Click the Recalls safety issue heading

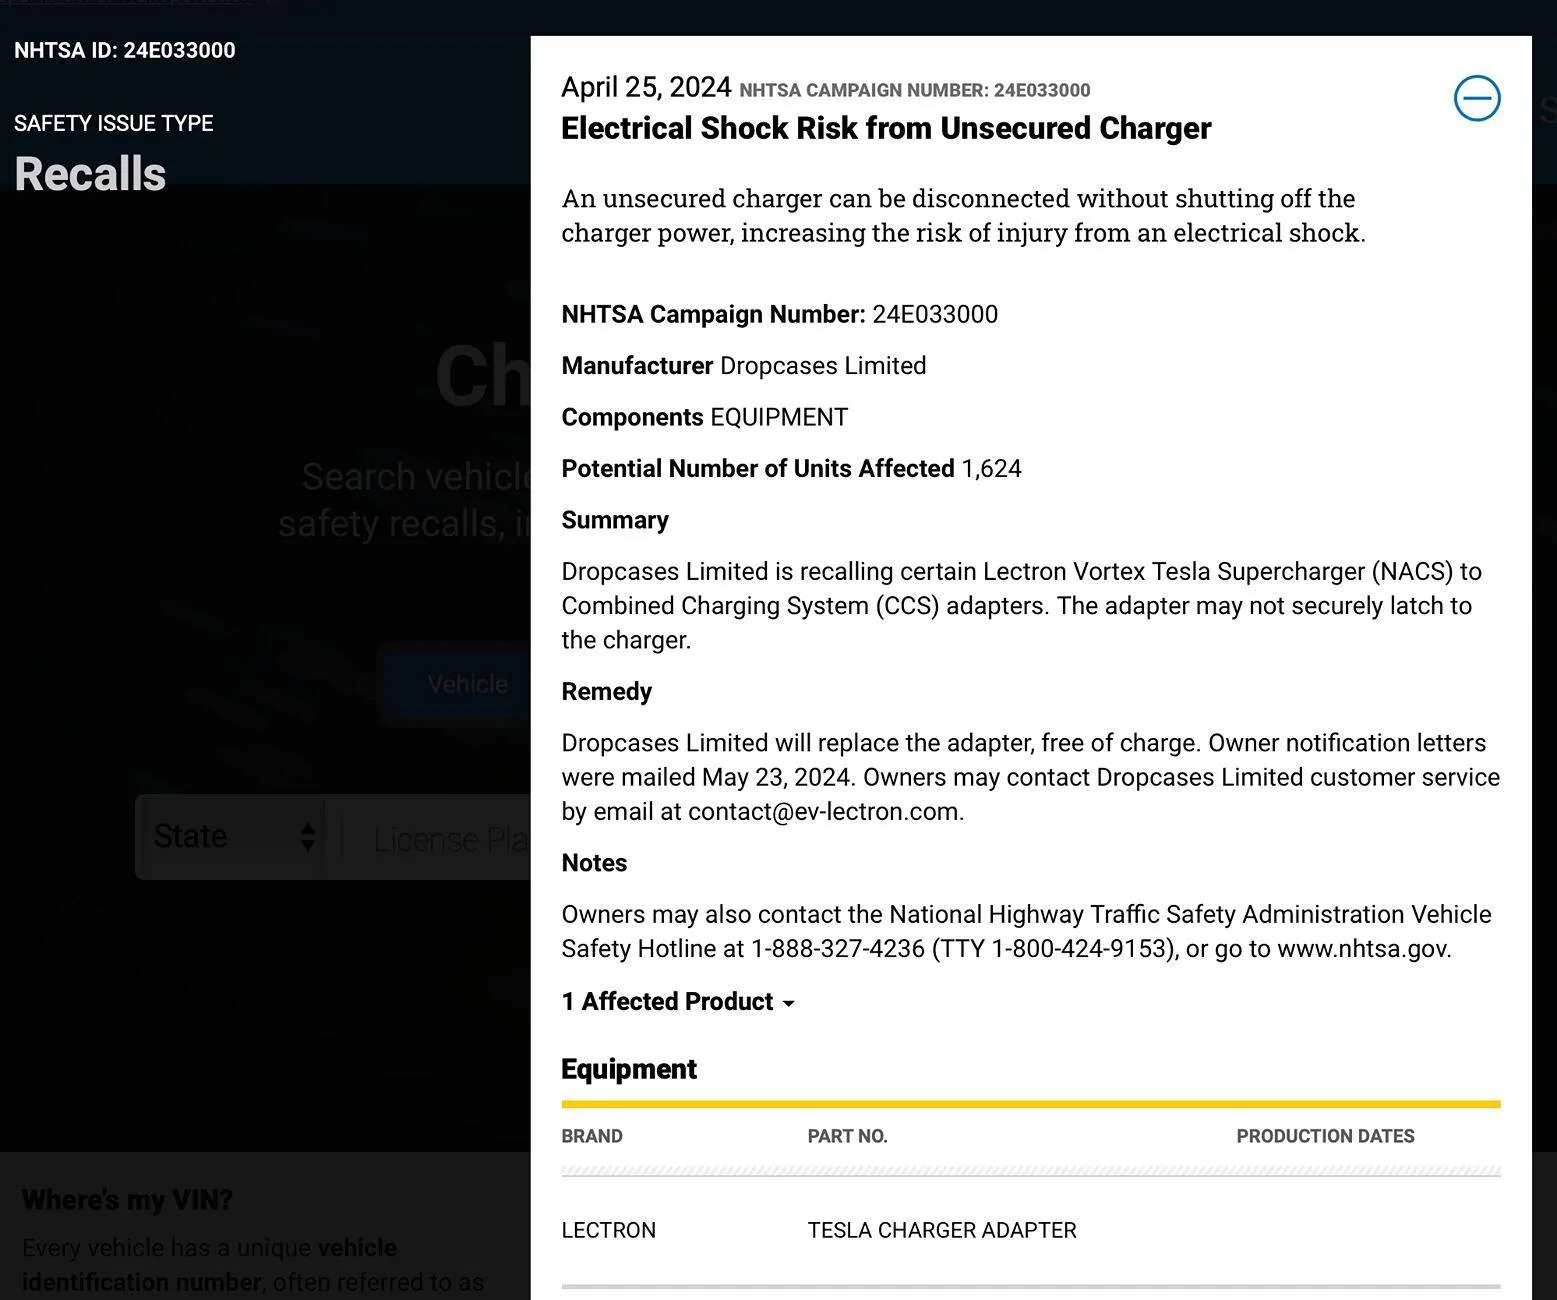click(90, 174)
